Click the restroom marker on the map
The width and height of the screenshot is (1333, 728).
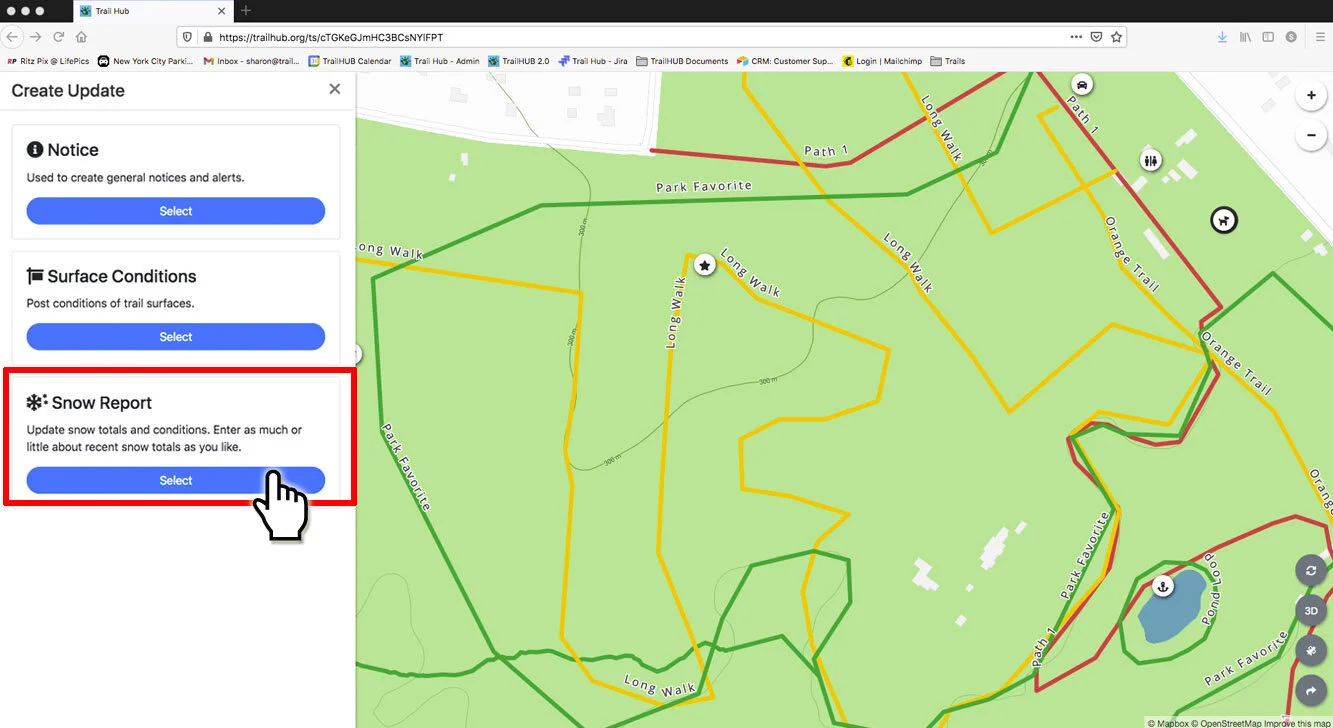point(1151,160)
